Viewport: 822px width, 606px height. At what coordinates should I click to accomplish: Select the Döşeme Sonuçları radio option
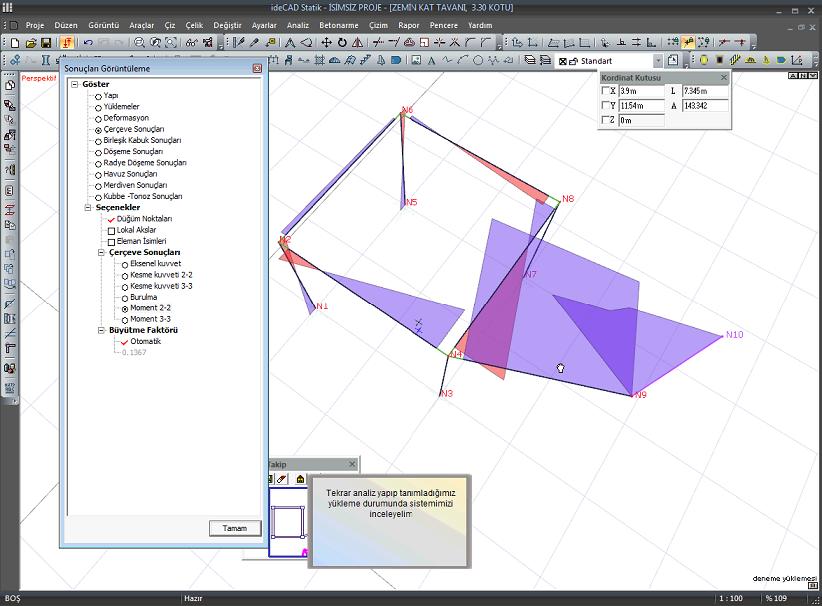98,153
